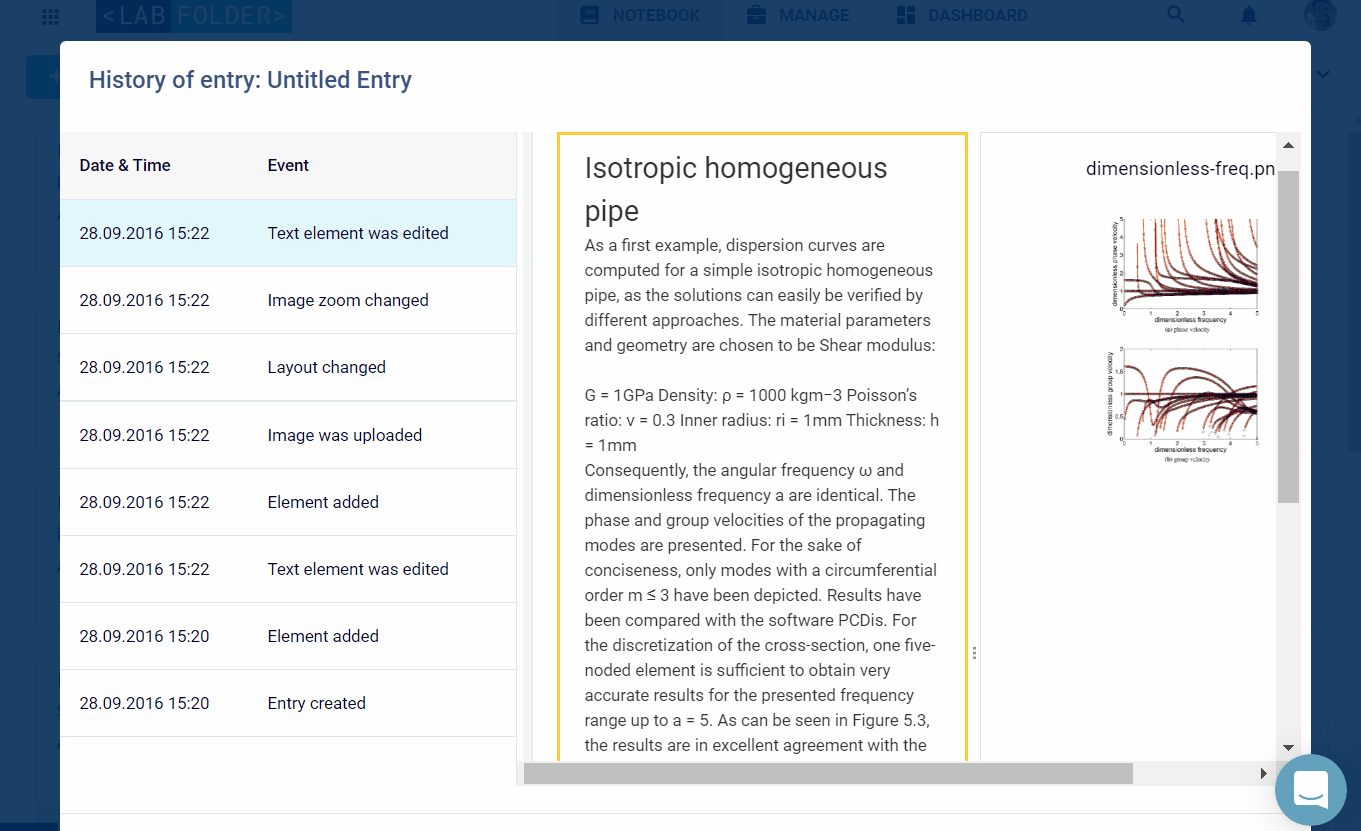Click the splitter handle between text and image
The height and width of the screenshot is (831, 1361).
click(974, 653)
